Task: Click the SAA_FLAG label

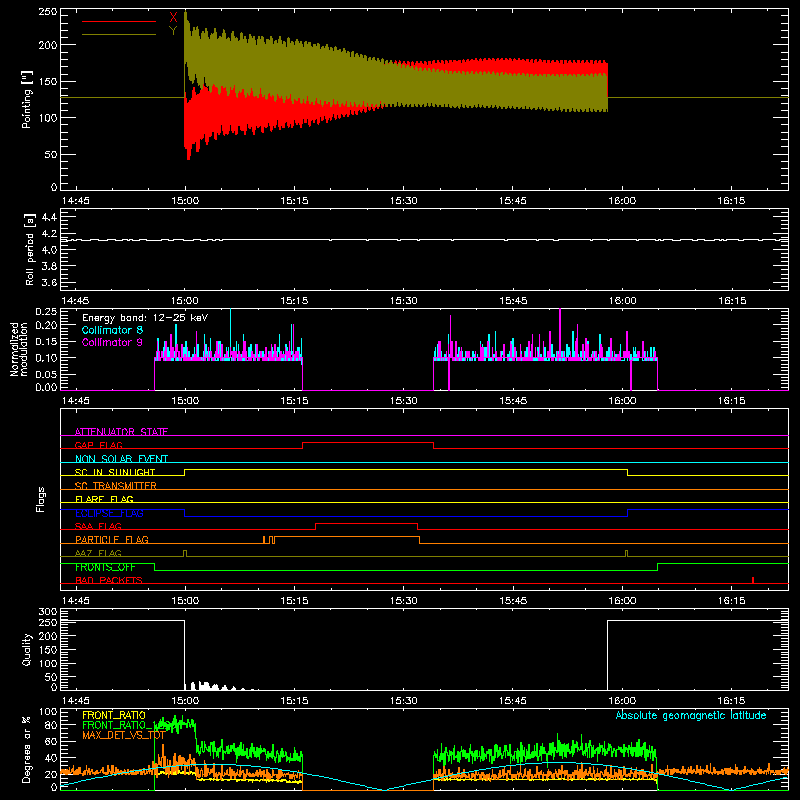Action: (98, 526)
